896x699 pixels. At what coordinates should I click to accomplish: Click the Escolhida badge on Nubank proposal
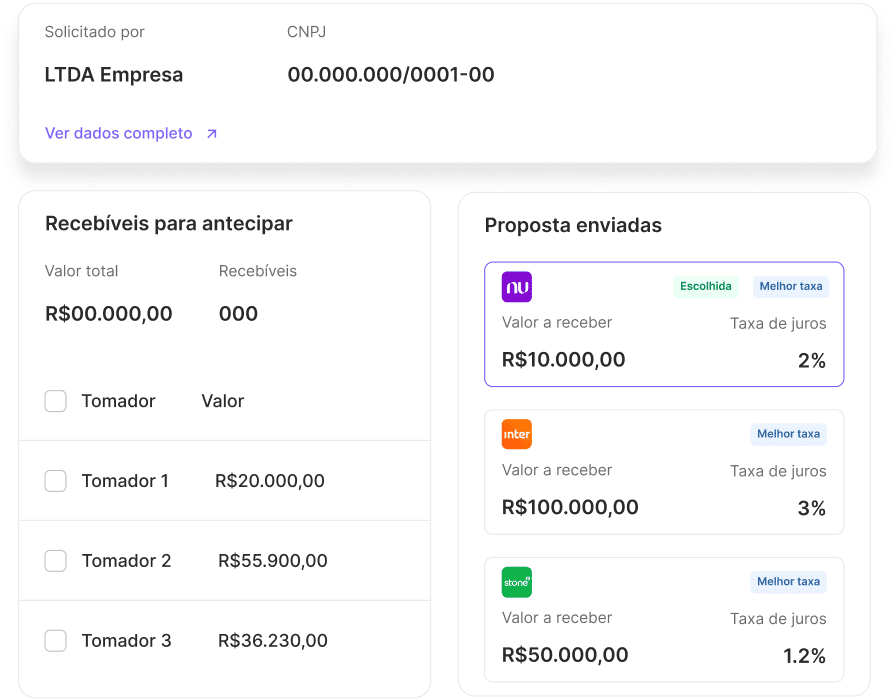coord(706,287)
